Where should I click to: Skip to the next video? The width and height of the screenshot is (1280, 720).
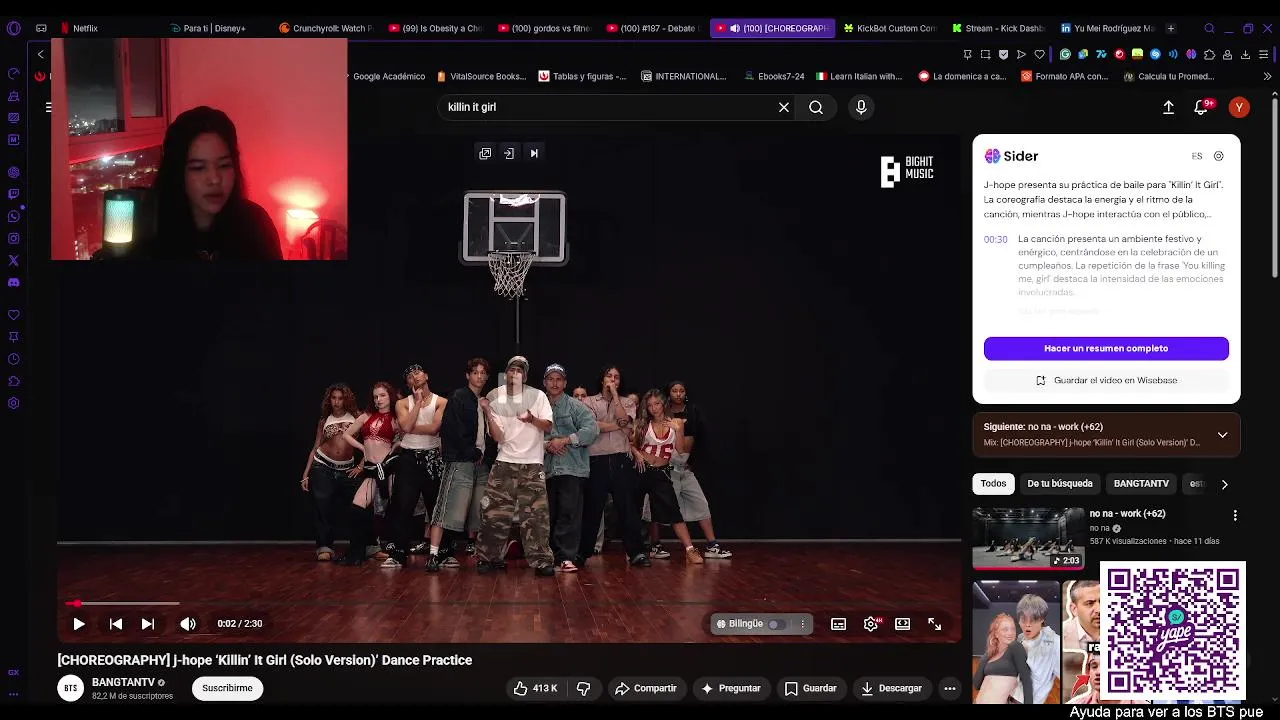[x=148, y=623]
